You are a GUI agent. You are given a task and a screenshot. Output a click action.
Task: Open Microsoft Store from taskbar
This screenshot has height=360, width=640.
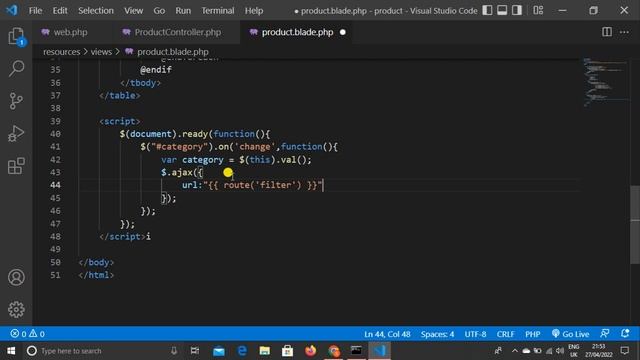pyautogui.click(x=287, y=351)
